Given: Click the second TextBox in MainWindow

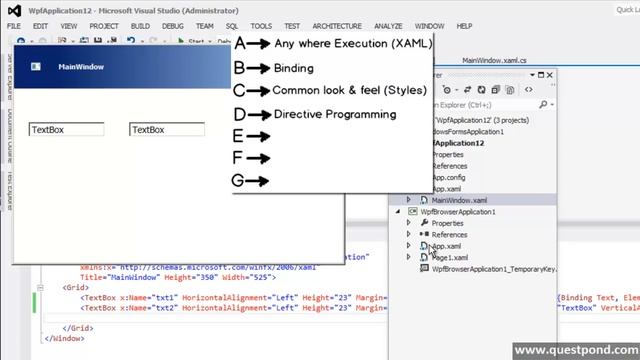Looking at the screenshot, I should coord(167,130).
